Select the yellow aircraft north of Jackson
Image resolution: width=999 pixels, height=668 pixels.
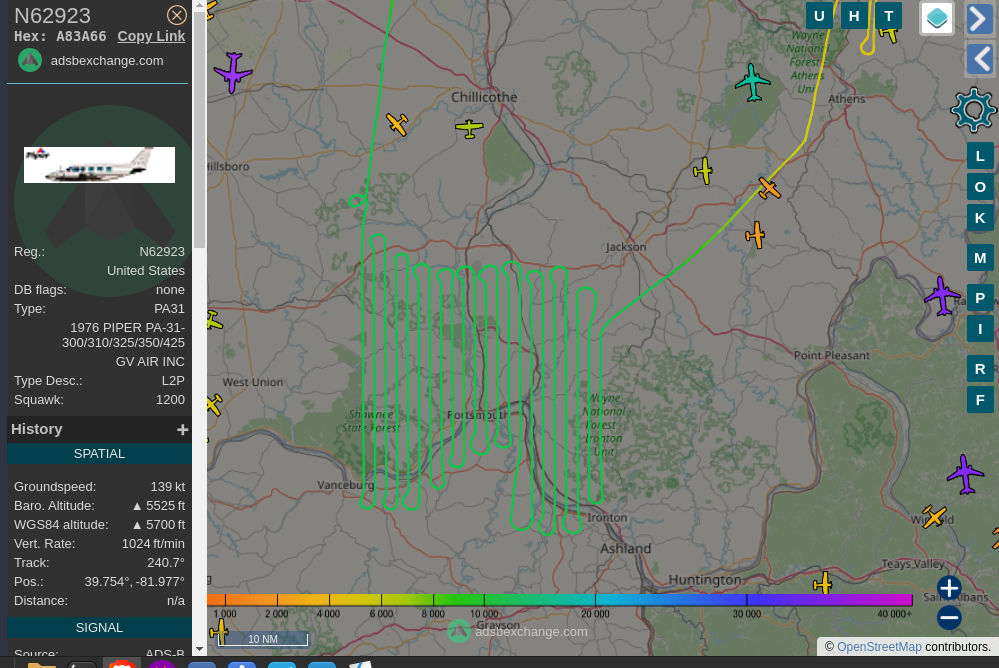703,171
